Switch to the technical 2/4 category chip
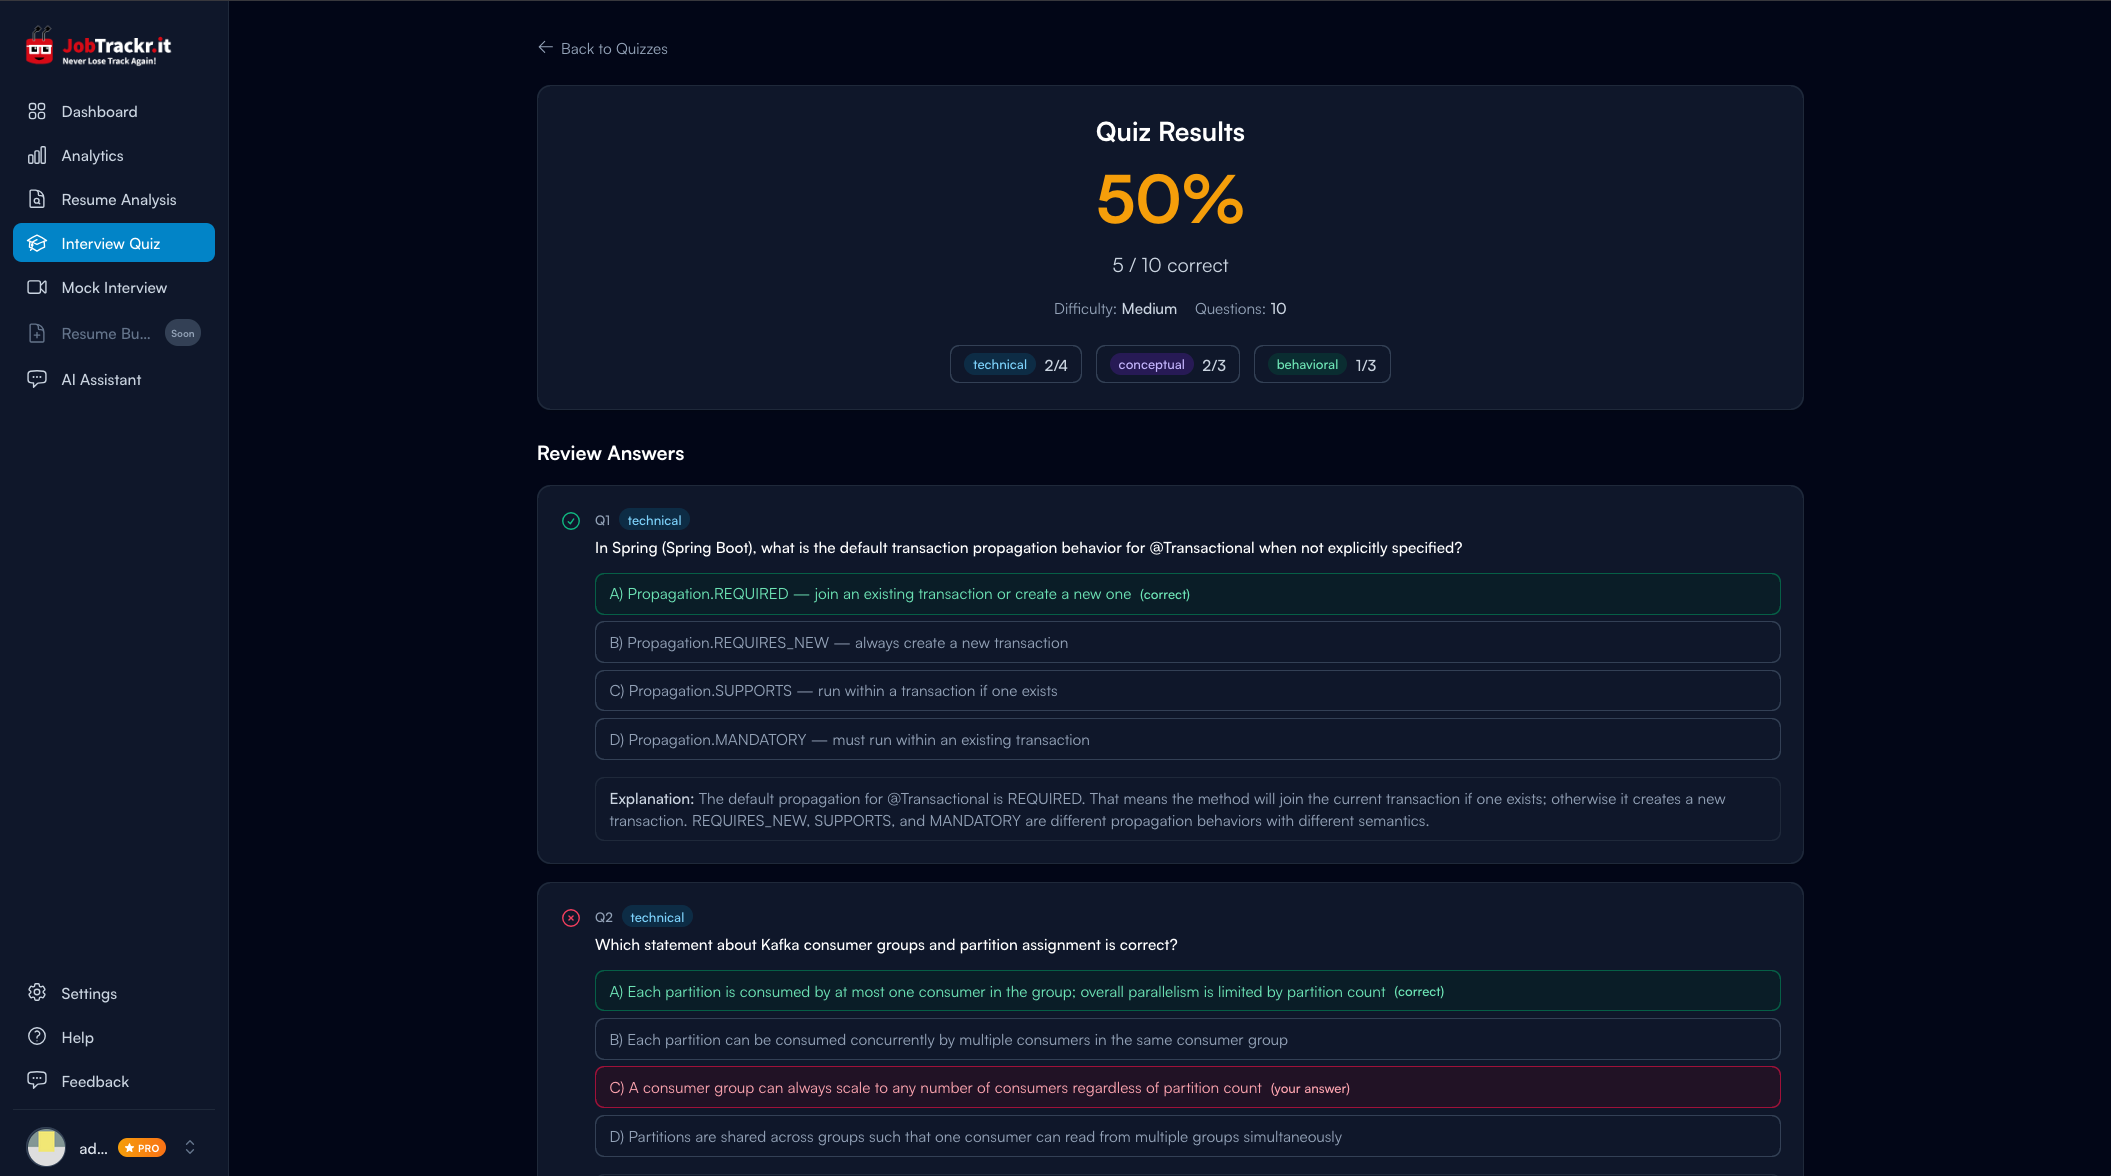Screen dimensions: 2111x1176 point(1015,364)
